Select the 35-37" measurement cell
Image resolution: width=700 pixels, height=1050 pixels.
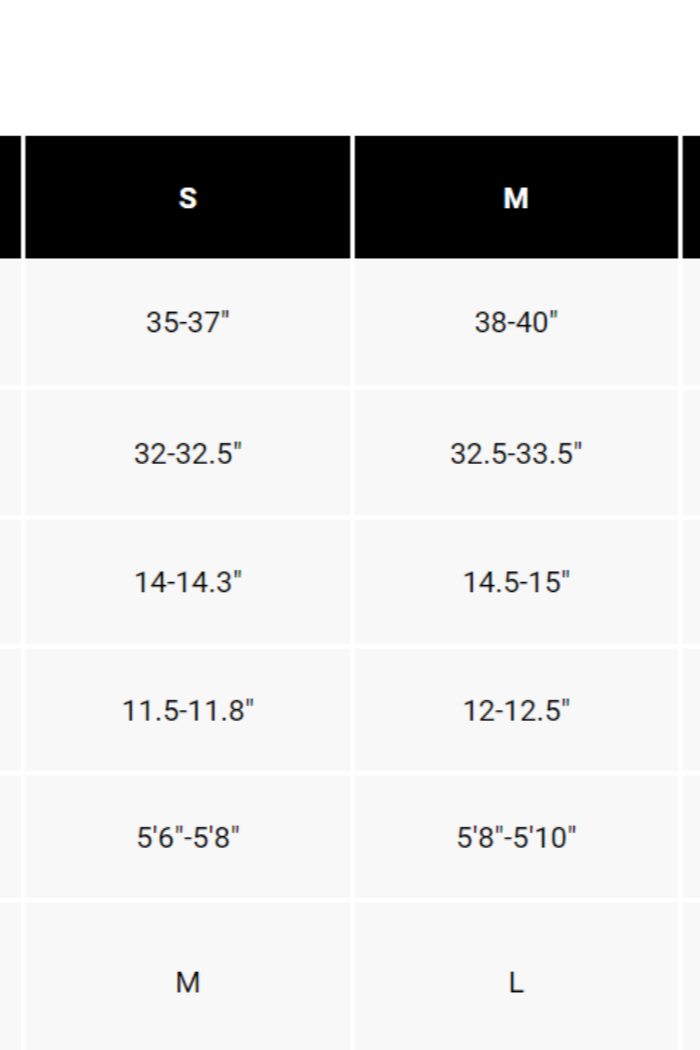188,323
